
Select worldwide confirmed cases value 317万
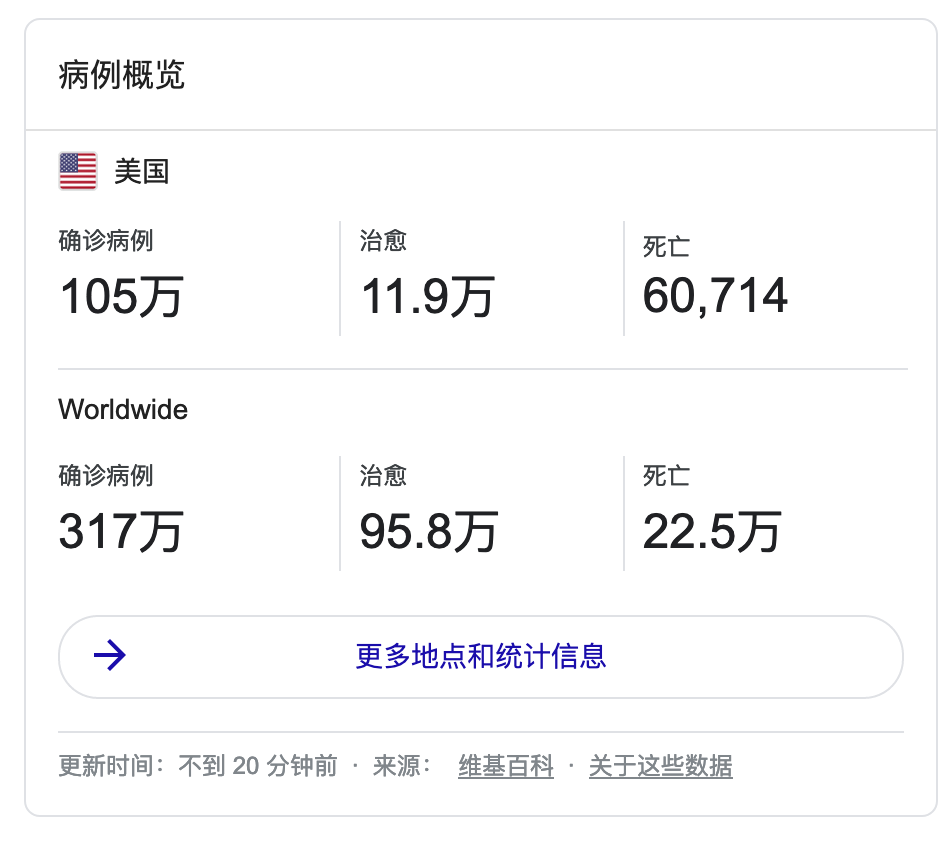[121, 531]
